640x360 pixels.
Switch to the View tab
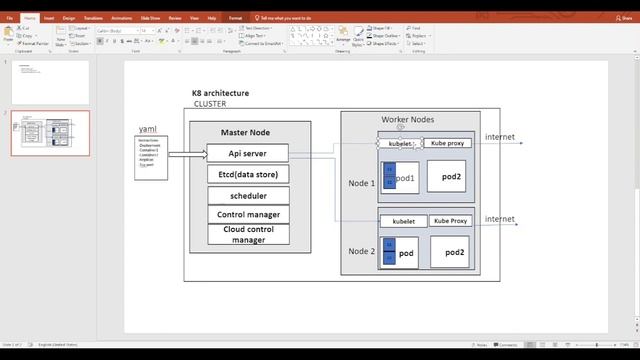click(x=194, y=18)
